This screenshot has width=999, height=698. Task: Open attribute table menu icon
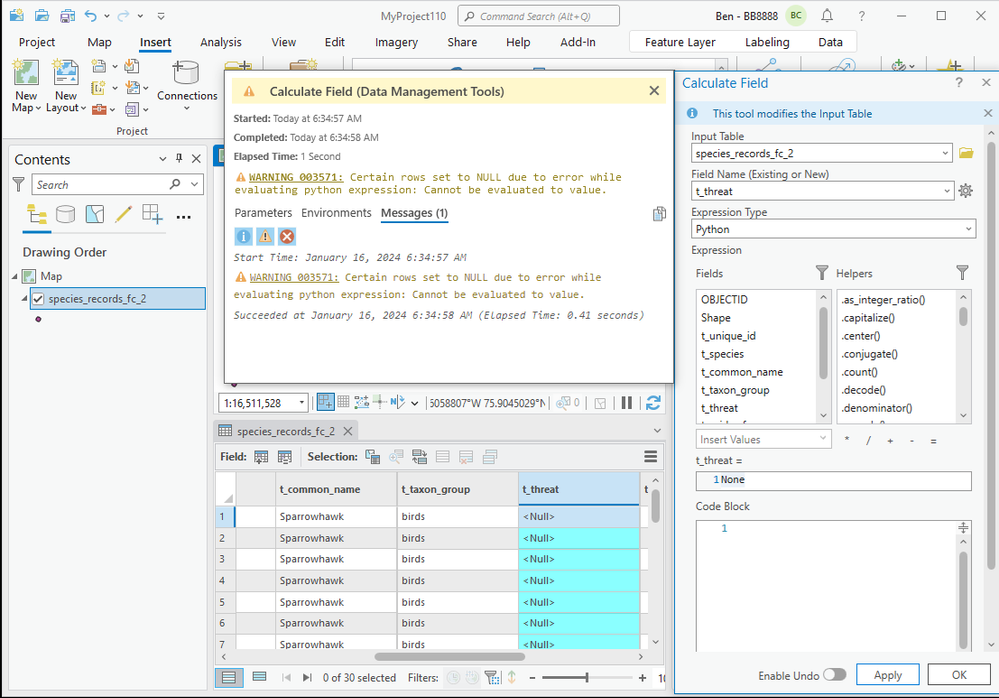pos(651,457)
